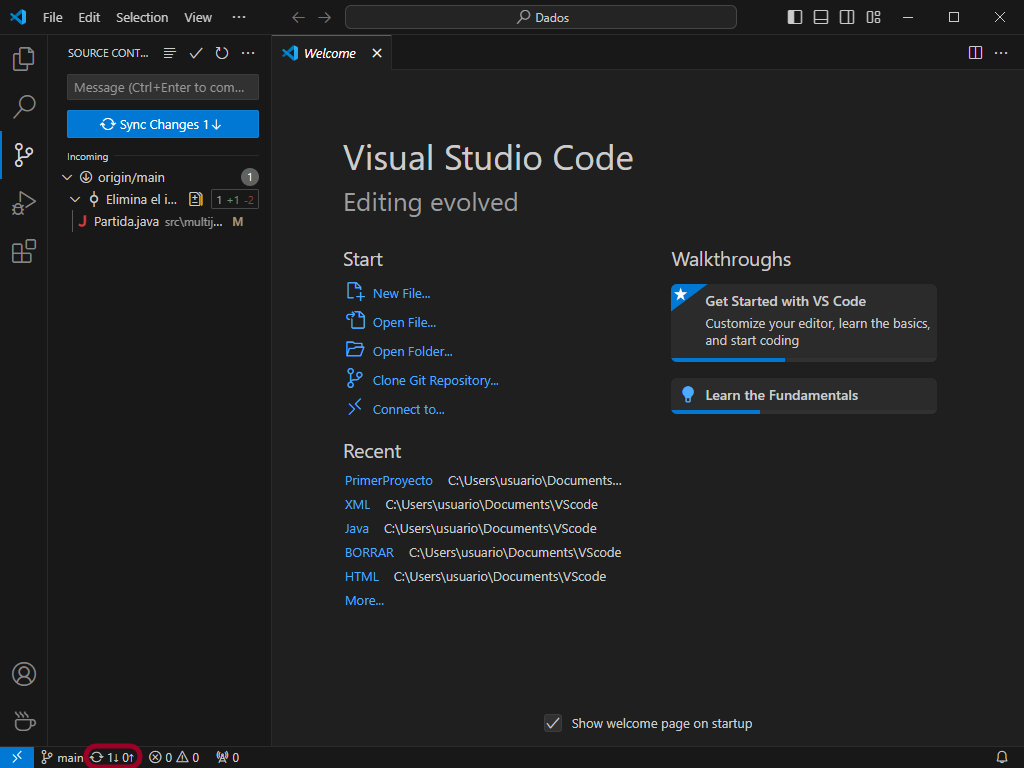Click the commit checkmark icon
This screenshot has width=1024, height=768.
(x=196, y=53)
